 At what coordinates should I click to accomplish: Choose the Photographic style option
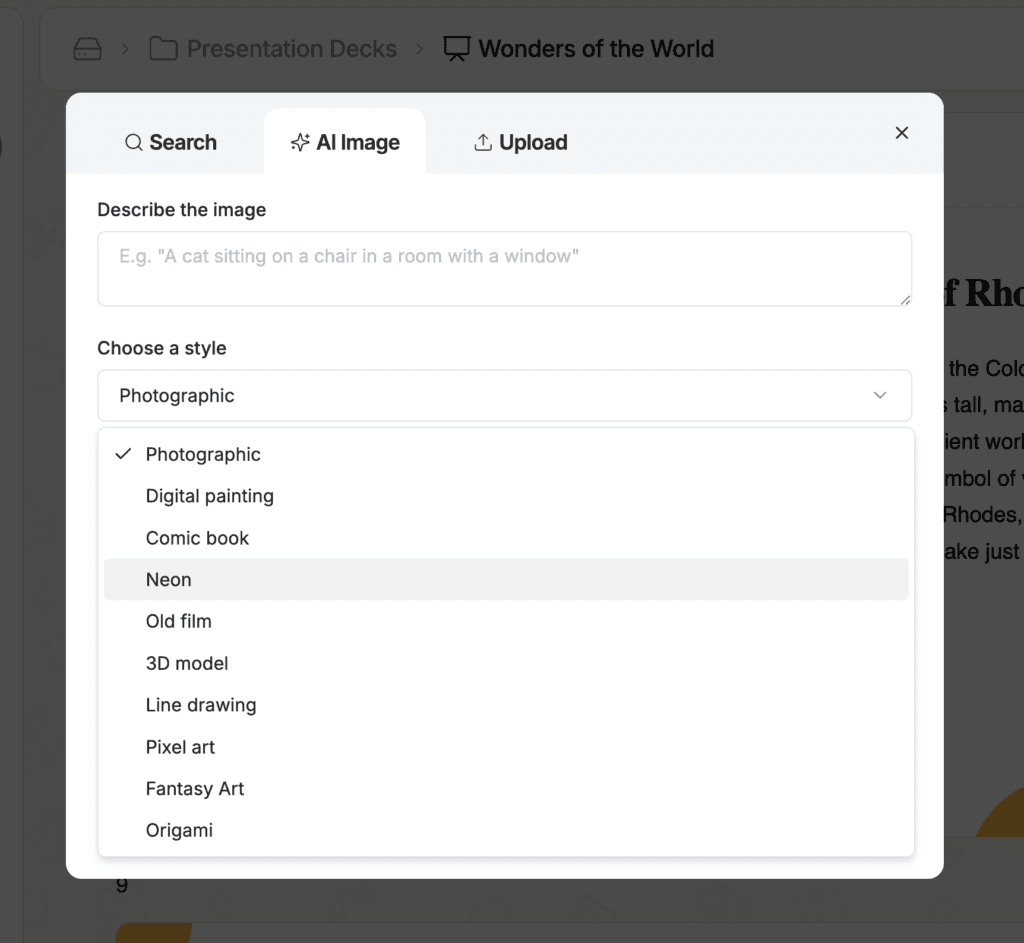506,455
